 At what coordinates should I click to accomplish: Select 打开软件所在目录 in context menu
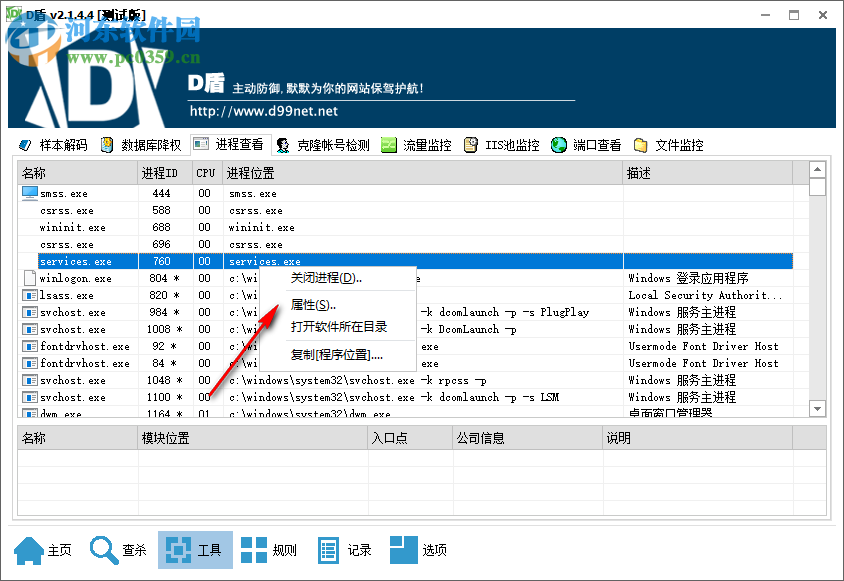coord(337,327)
